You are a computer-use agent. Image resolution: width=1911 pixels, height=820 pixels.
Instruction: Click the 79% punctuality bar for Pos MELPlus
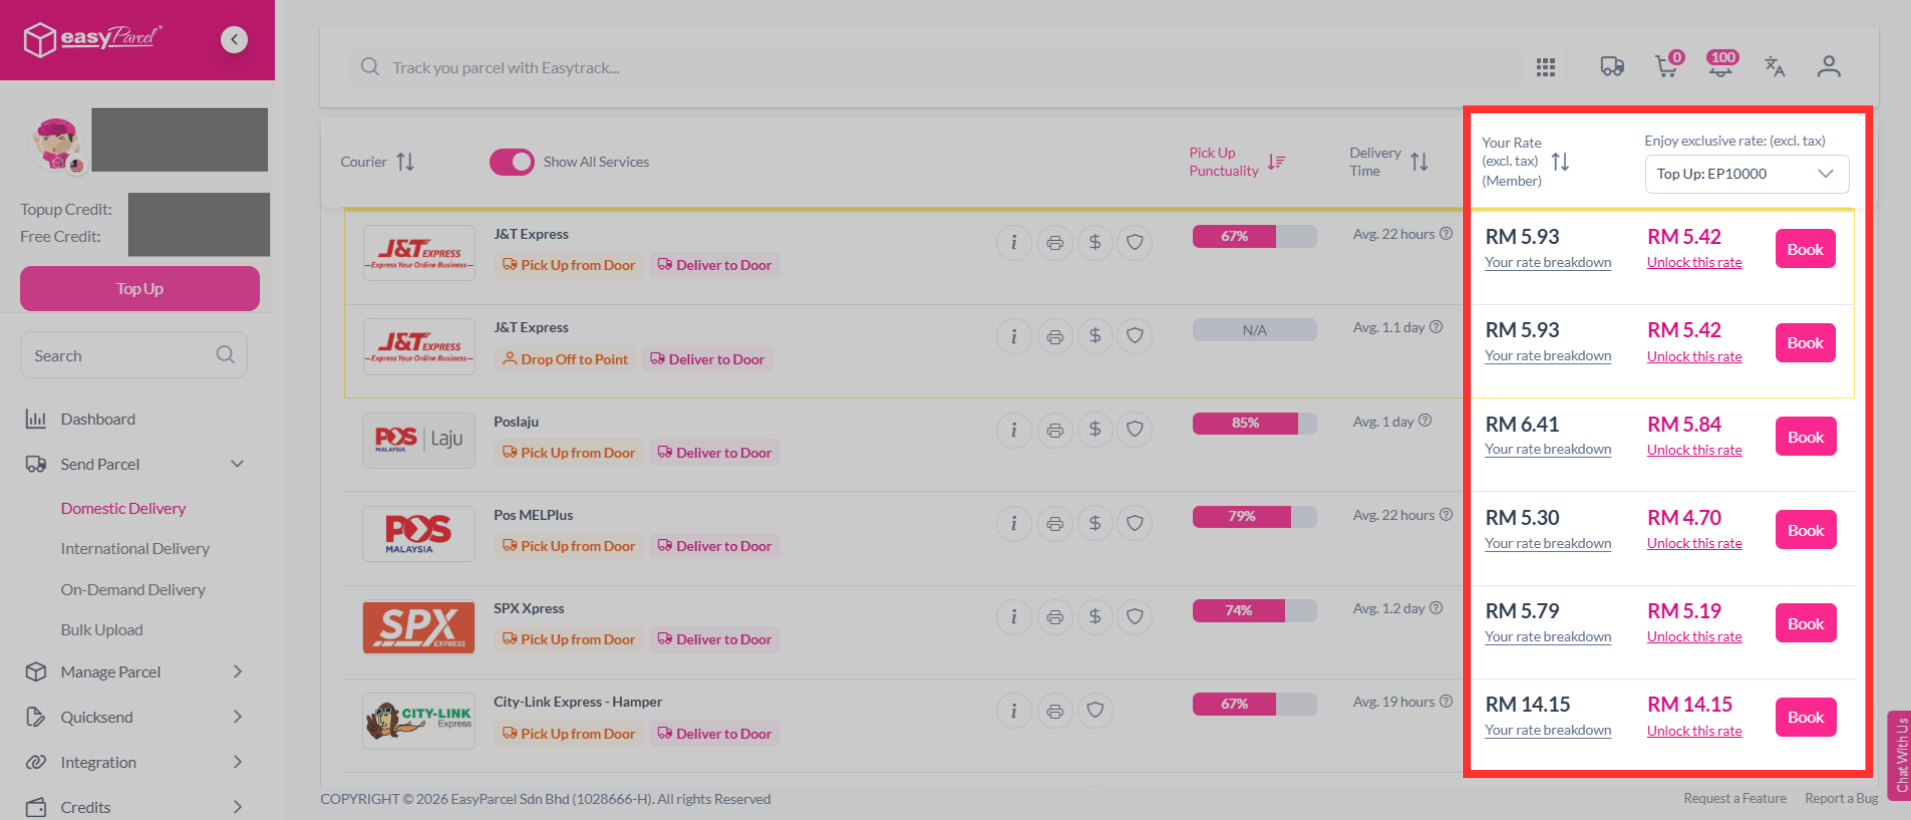click(x=1254, y=516)
